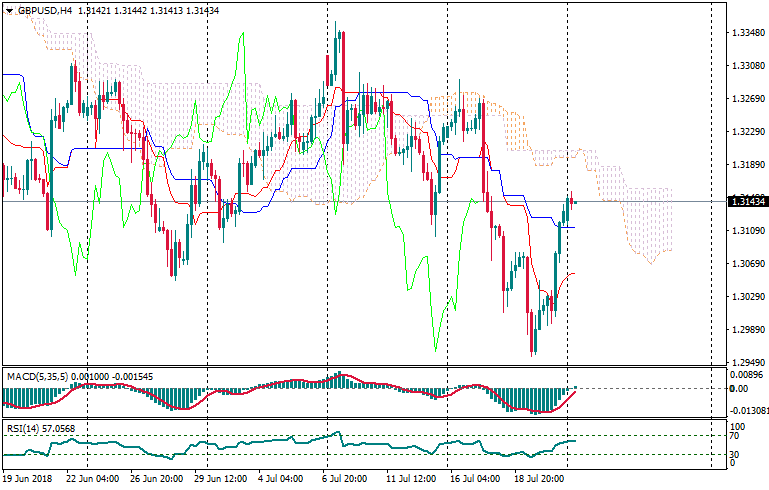Viewport: 769px width, 490px height.
Task: Click the chart menu arrow beside GBPUSD,H4
Action: (7, 10)
